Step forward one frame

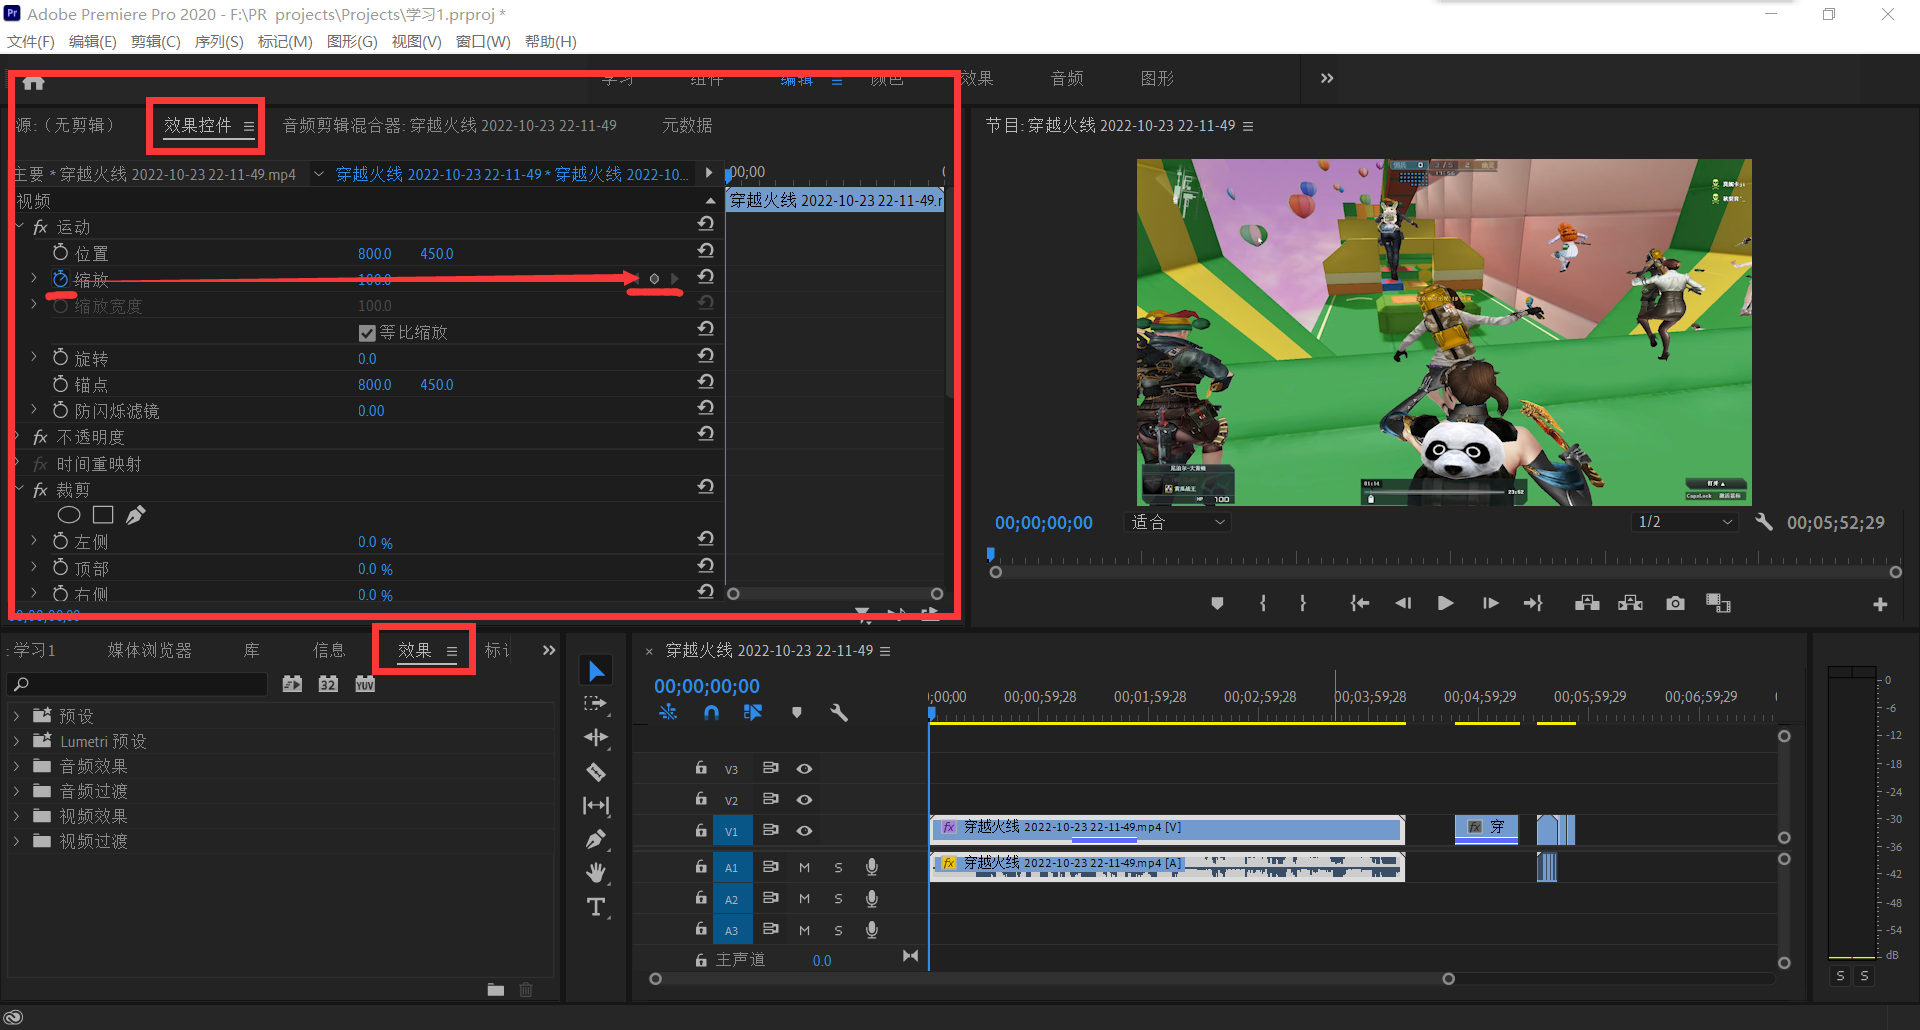coord(1490,603)
